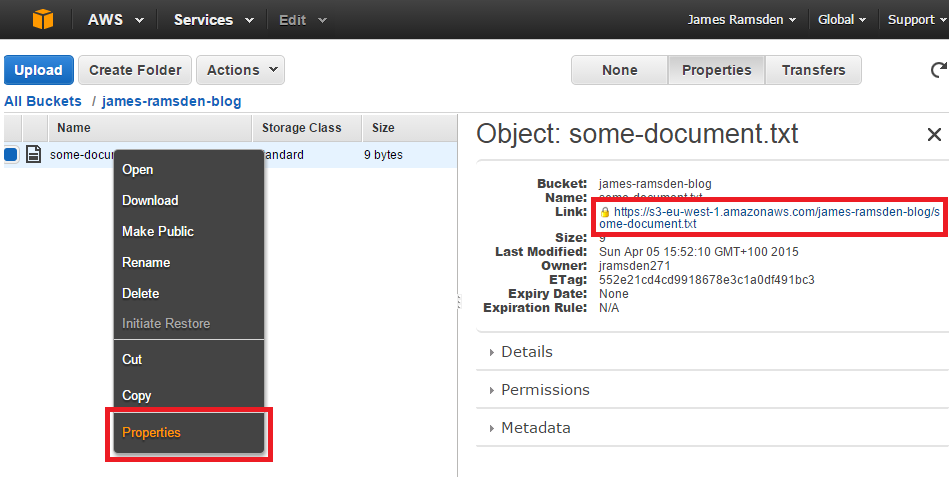The image size is (949, 477).
Task: Open the Edit dropdown in the top bar
Action: [x=303, y=19]
